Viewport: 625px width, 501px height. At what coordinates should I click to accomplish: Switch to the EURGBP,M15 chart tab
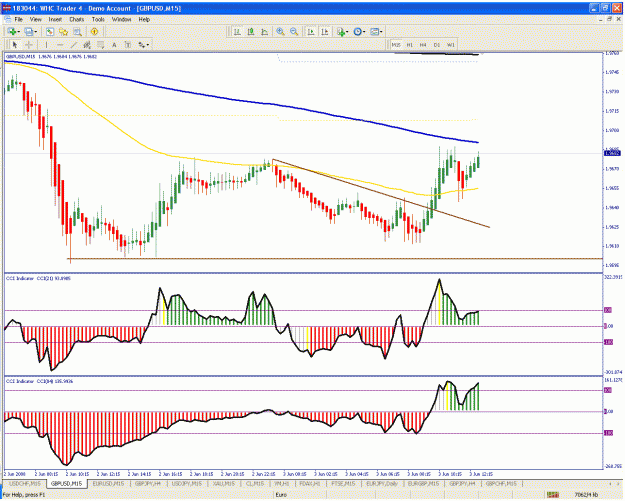(x=423, y=484)
